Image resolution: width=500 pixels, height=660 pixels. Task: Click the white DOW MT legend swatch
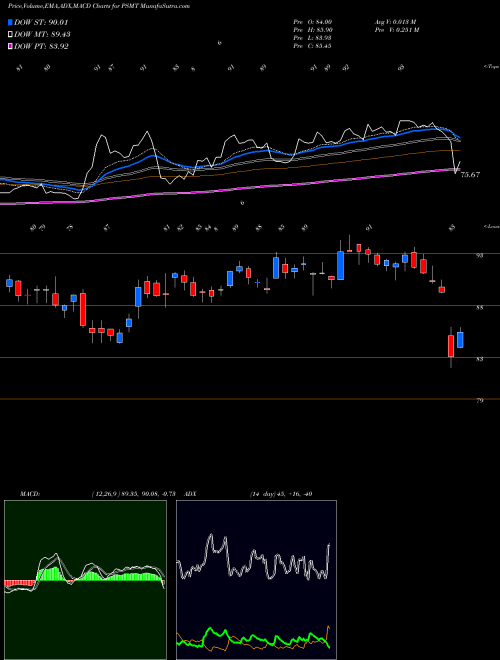[x=11, y=35]
